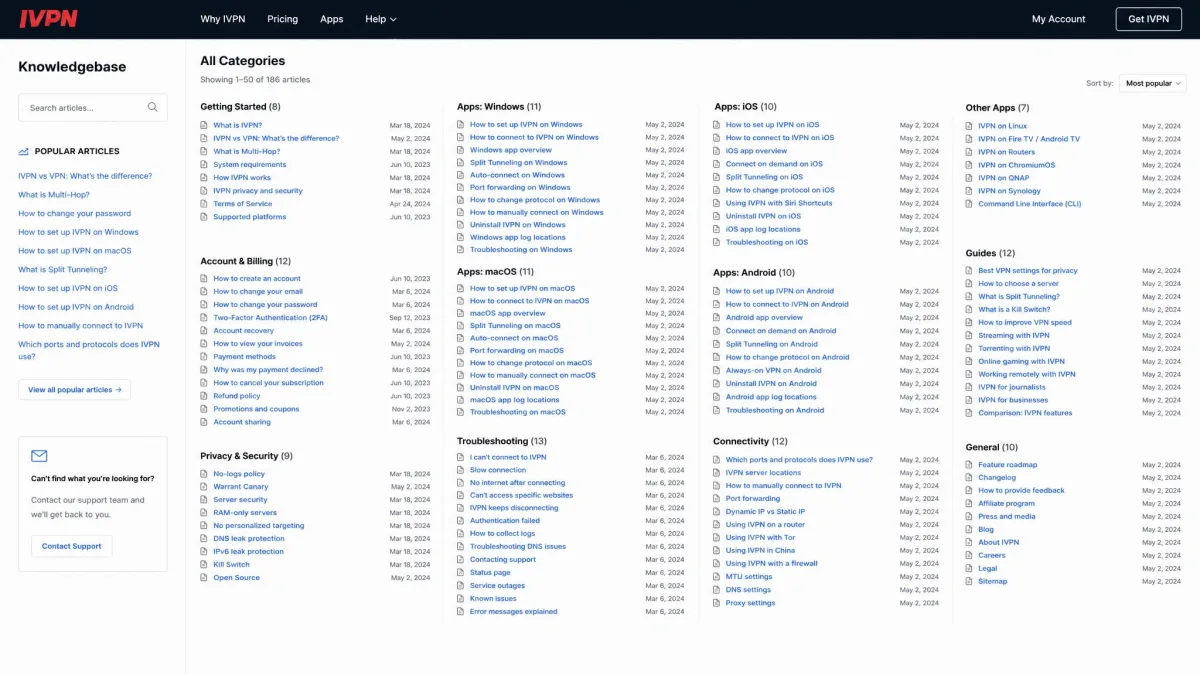Screen dimensions: 1200x675
Task: Click document icon beside 'iOS app overview'
Action: click(x=717, y=151)
